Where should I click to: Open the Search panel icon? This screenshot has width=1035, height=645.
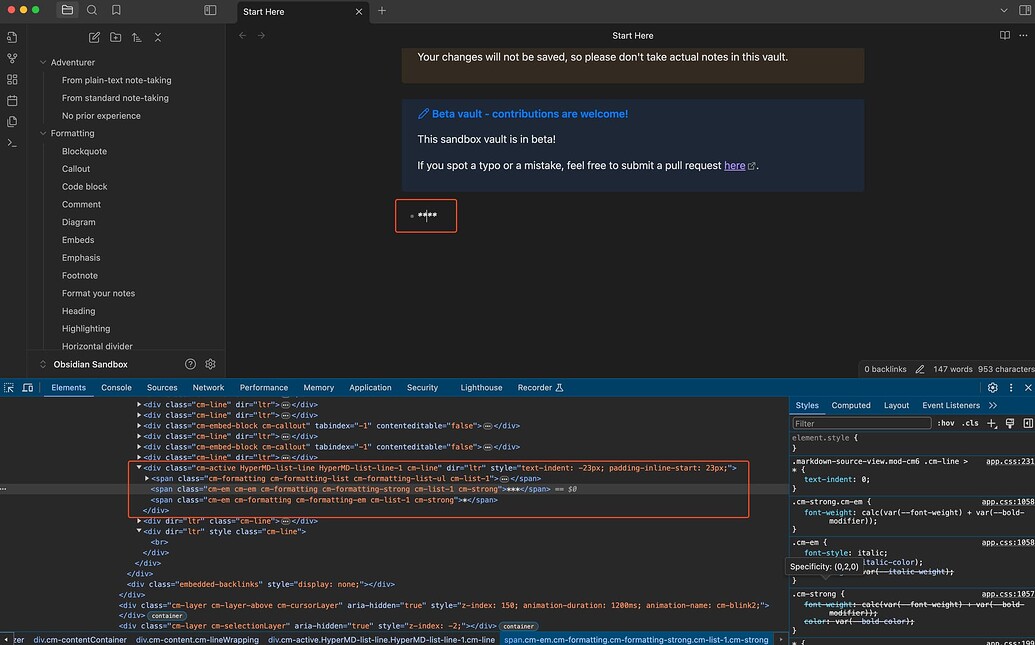click(x=92, y=10)
